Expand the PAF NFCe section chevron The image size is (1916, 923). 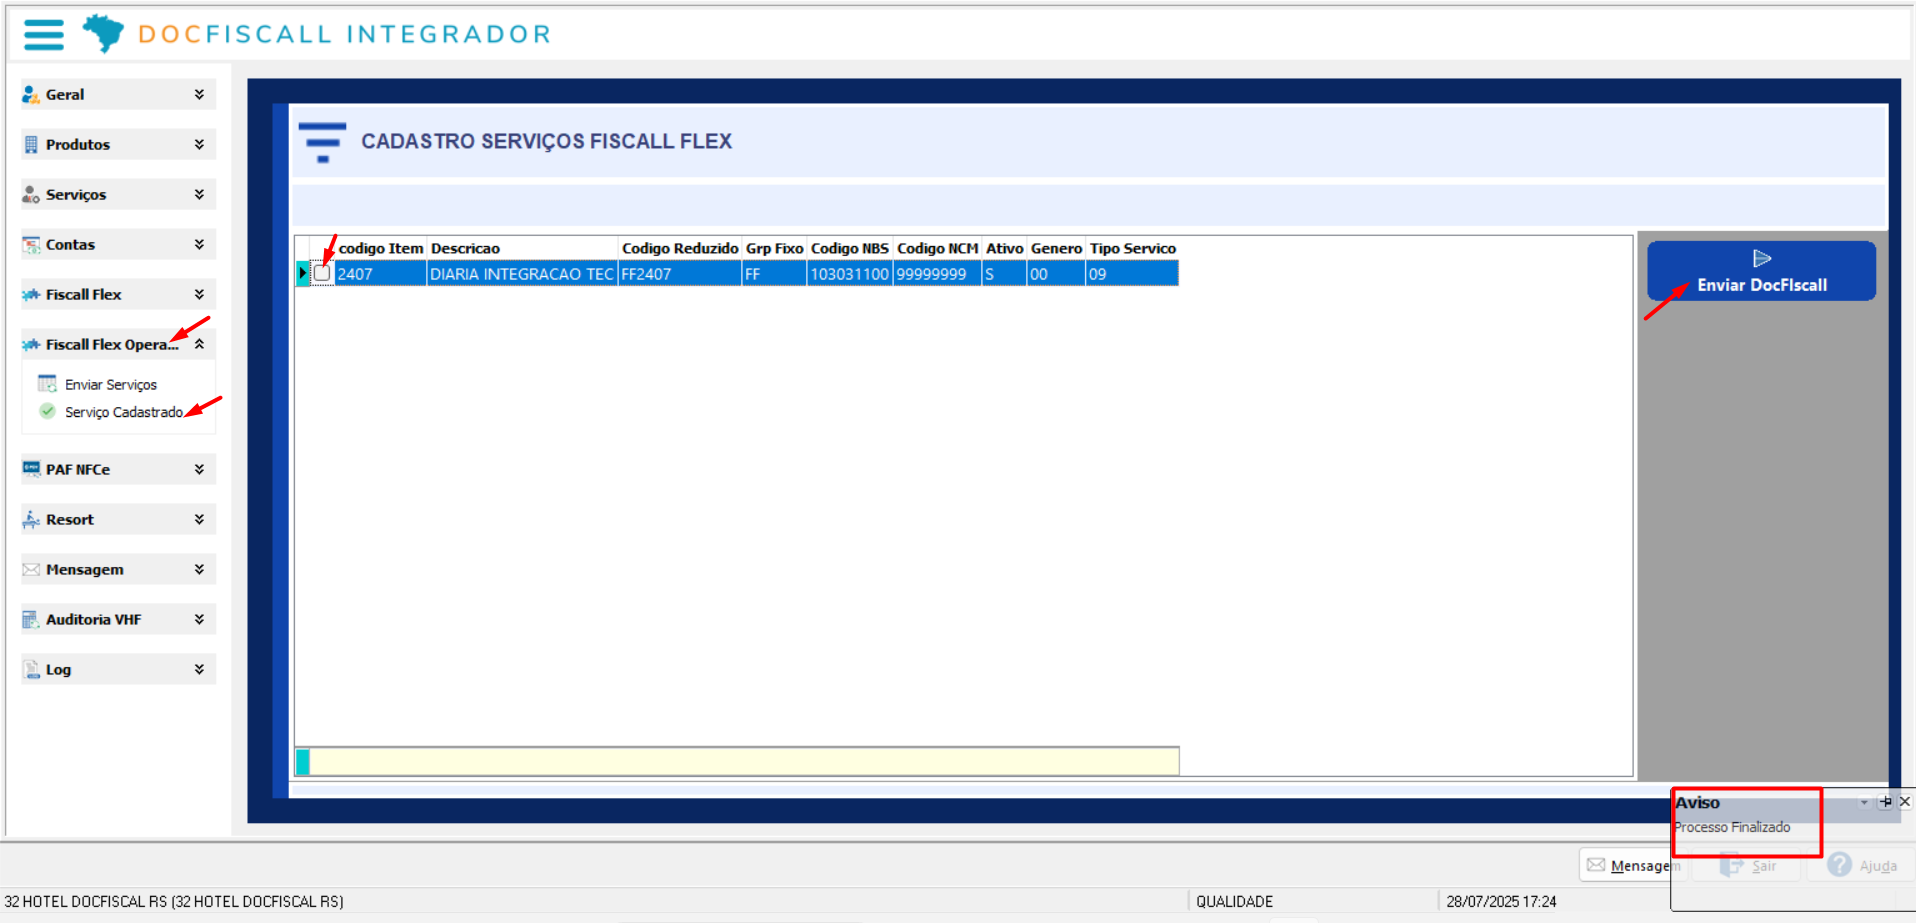(199, 469)
